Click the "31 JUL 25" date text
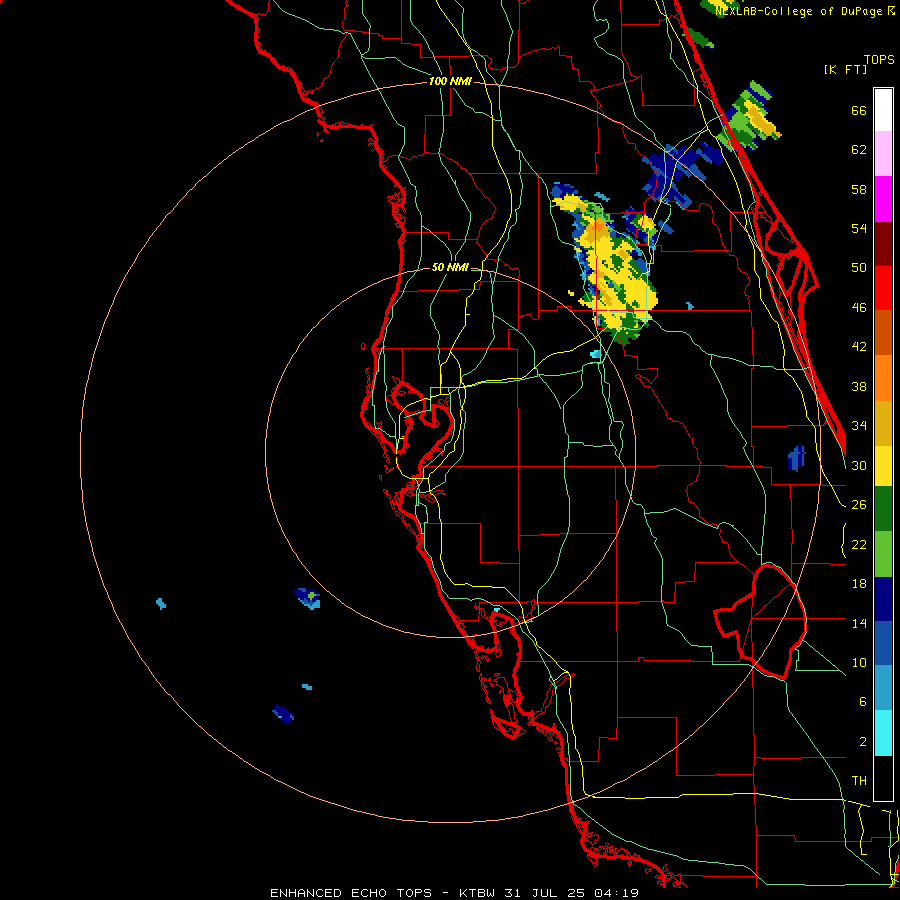Viewport: 900px width, 900px height. (545, 893)
